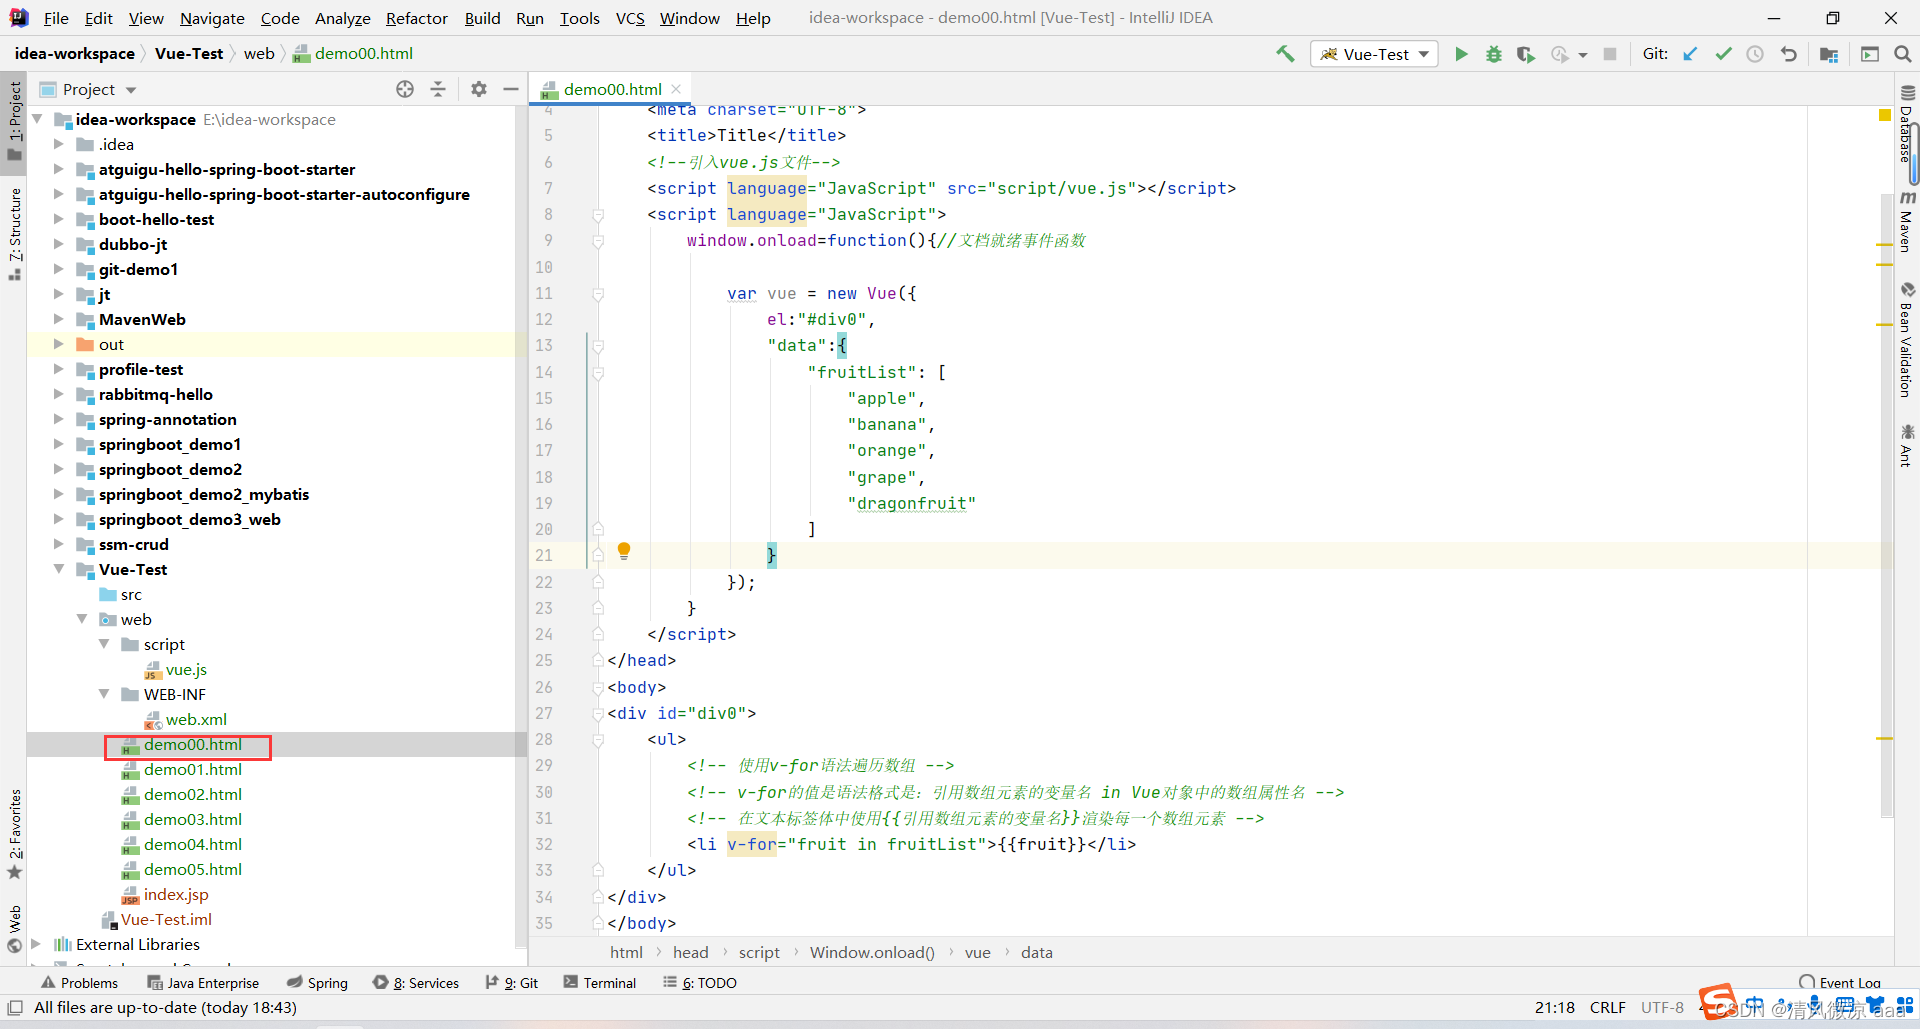This screenshot has width=1920, height=1029.
Task: Collapse the Vue-Test module
Action: tap(58, 569)
